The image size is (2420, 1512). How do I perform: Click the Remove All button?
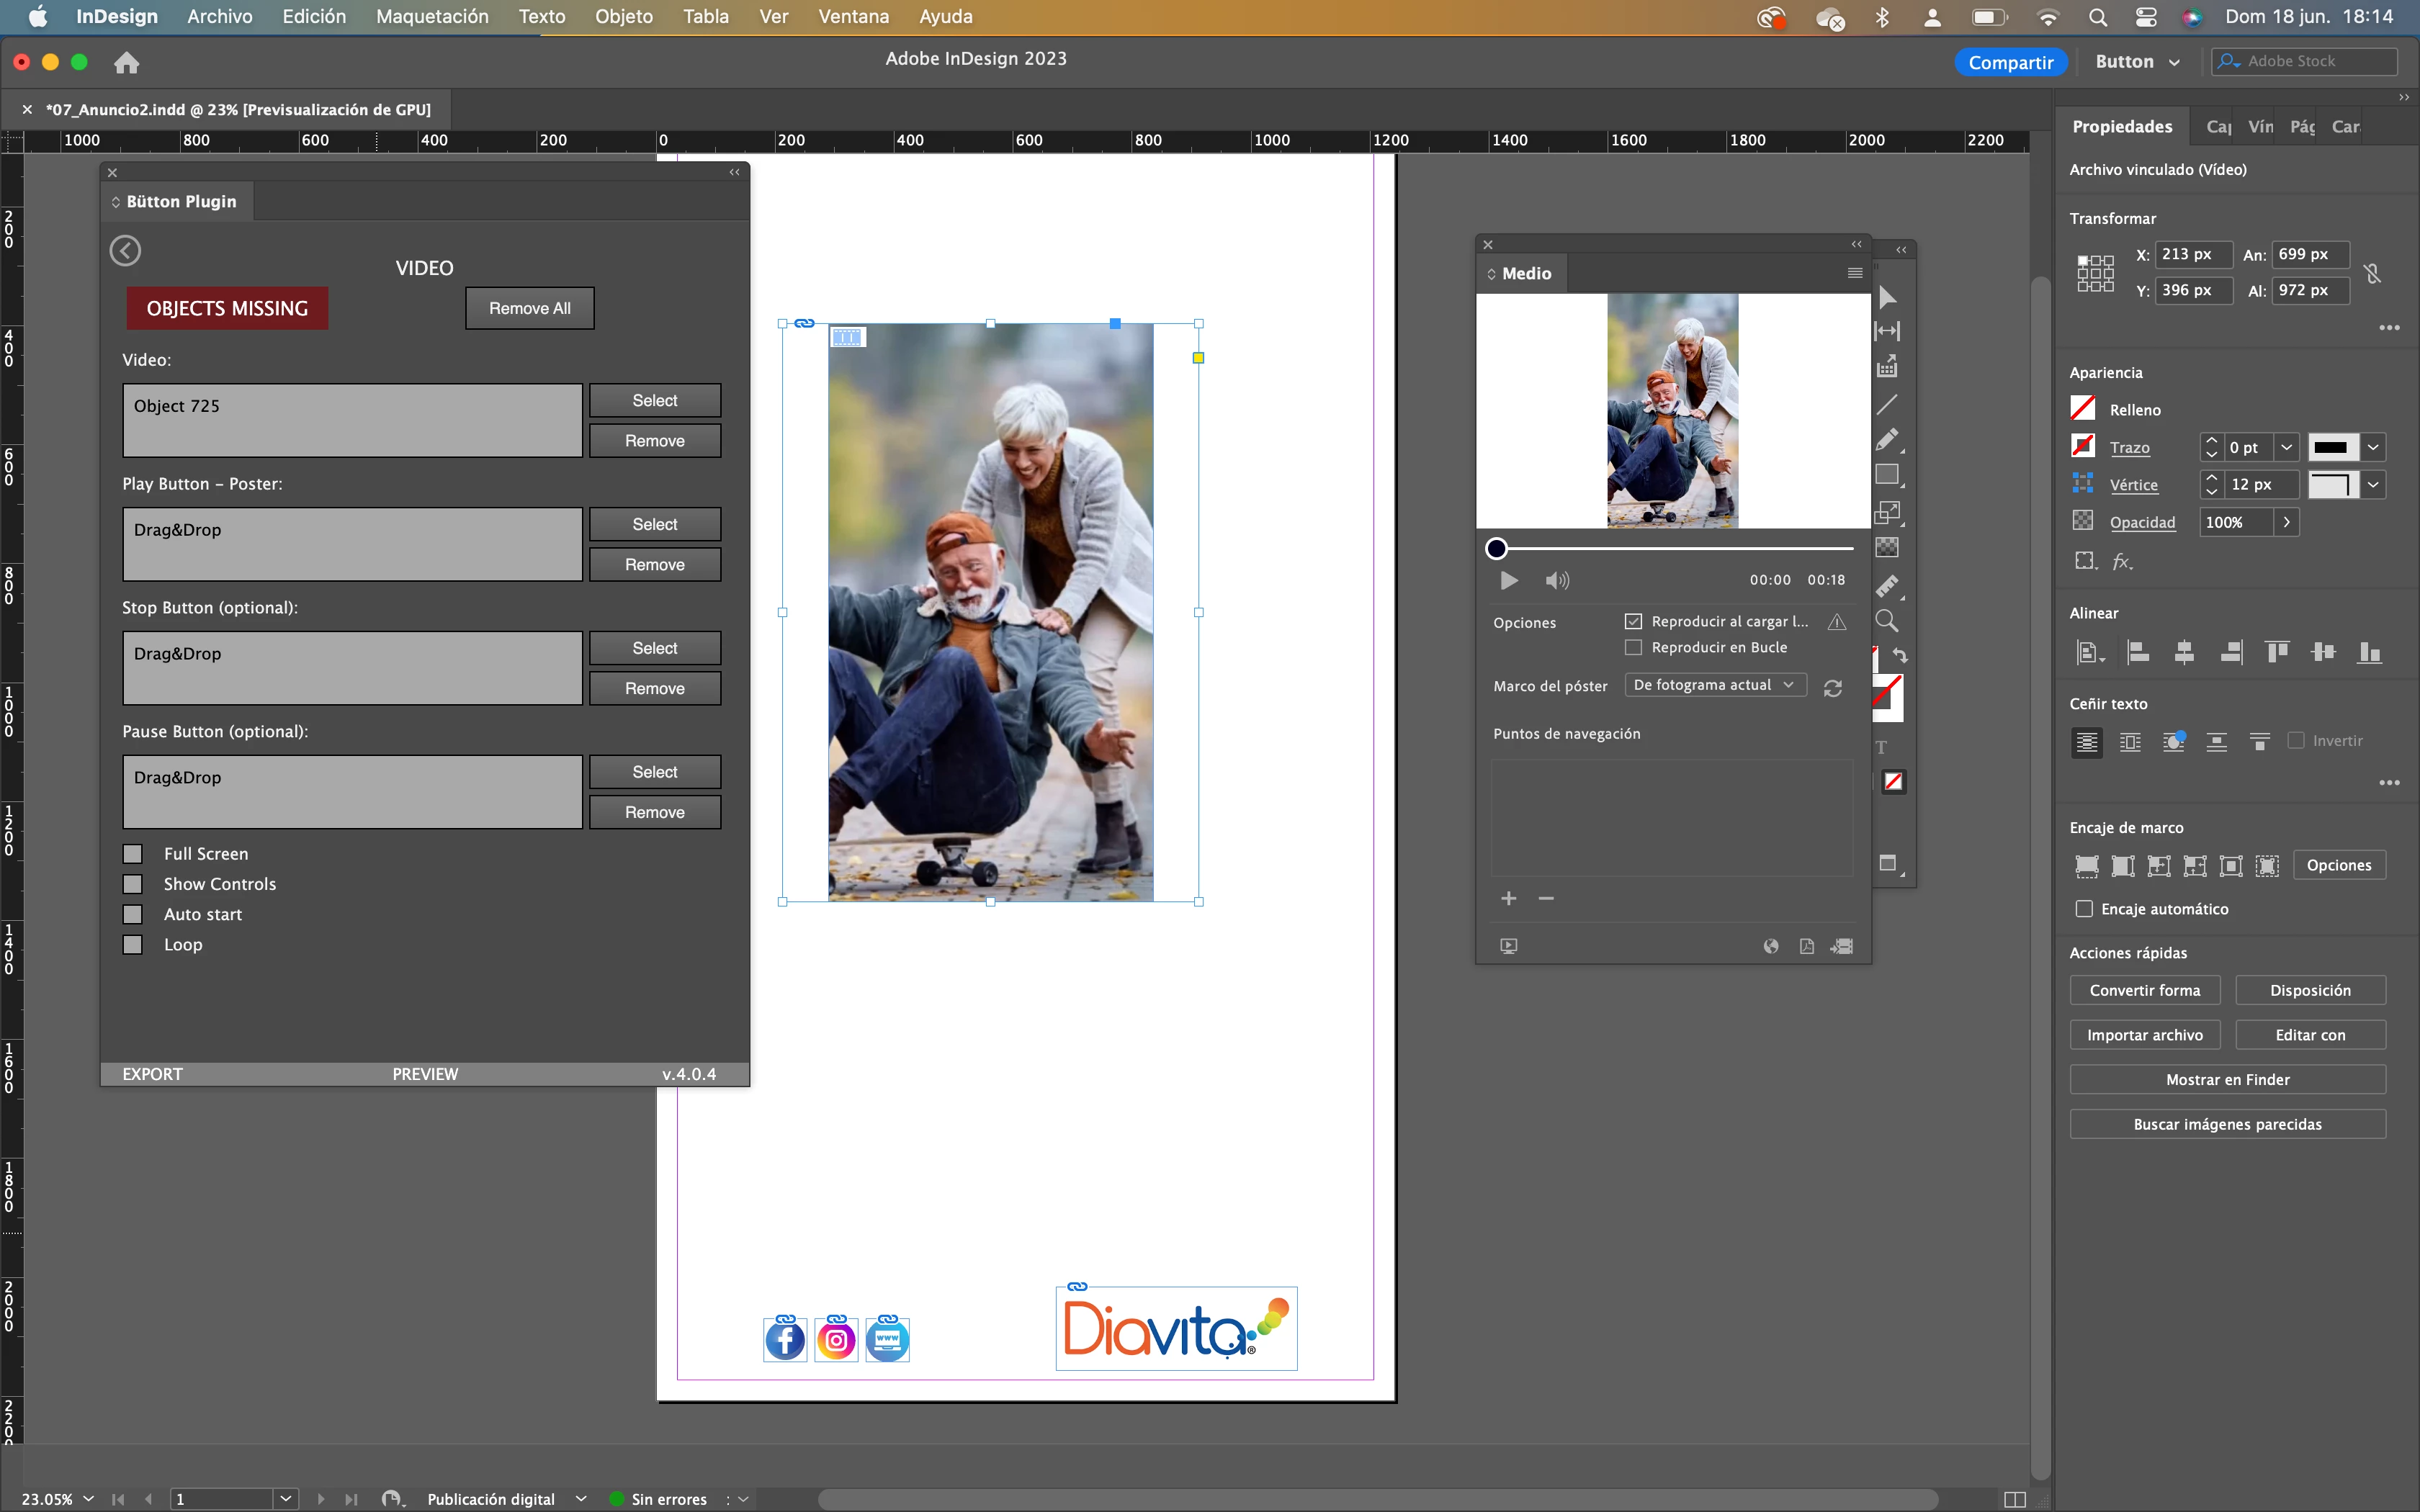click(x=529, y=308)
